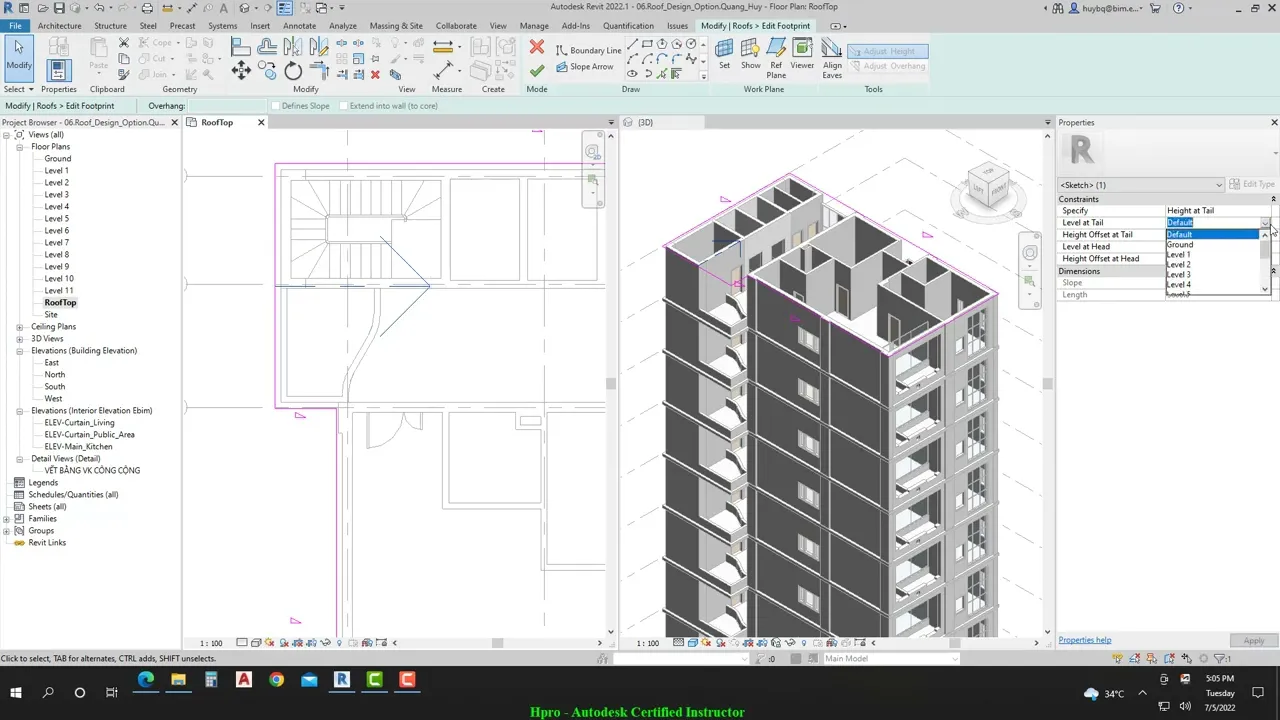Open the Properties palette button
Image resolution: width=1280 pixels, height=720 pixels.
coord(58,70)
